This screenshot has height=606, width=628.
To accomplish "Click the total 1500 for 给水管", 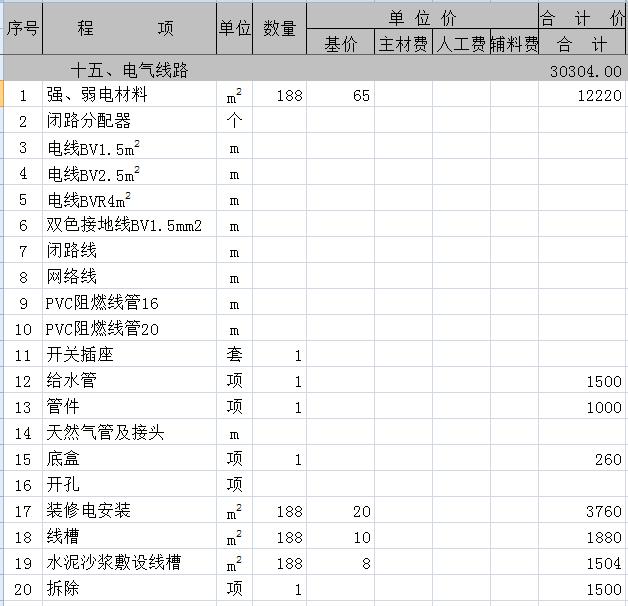I will point(583,381).
